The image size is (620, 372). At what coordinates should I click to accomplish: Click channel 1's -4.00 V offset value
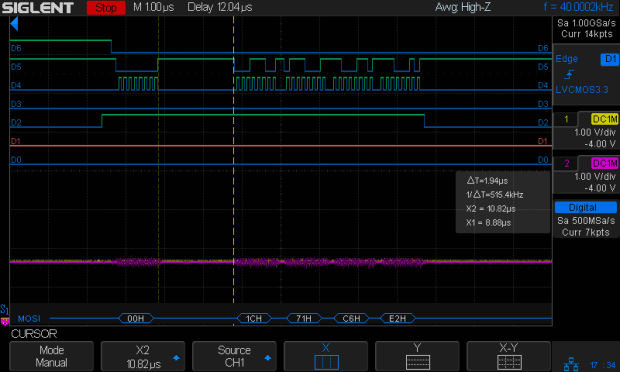(x=600, y=144)
